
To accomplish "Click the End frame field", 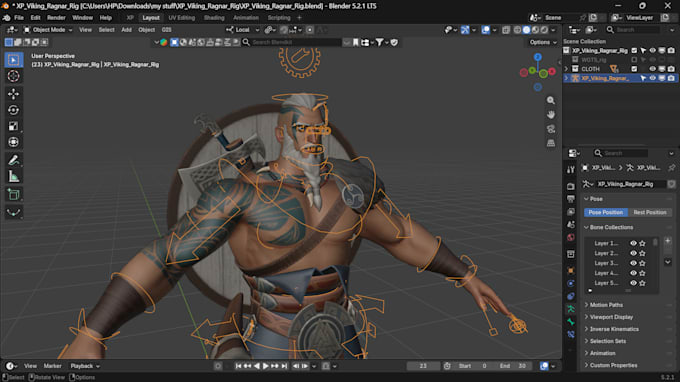I will point(513,366).
